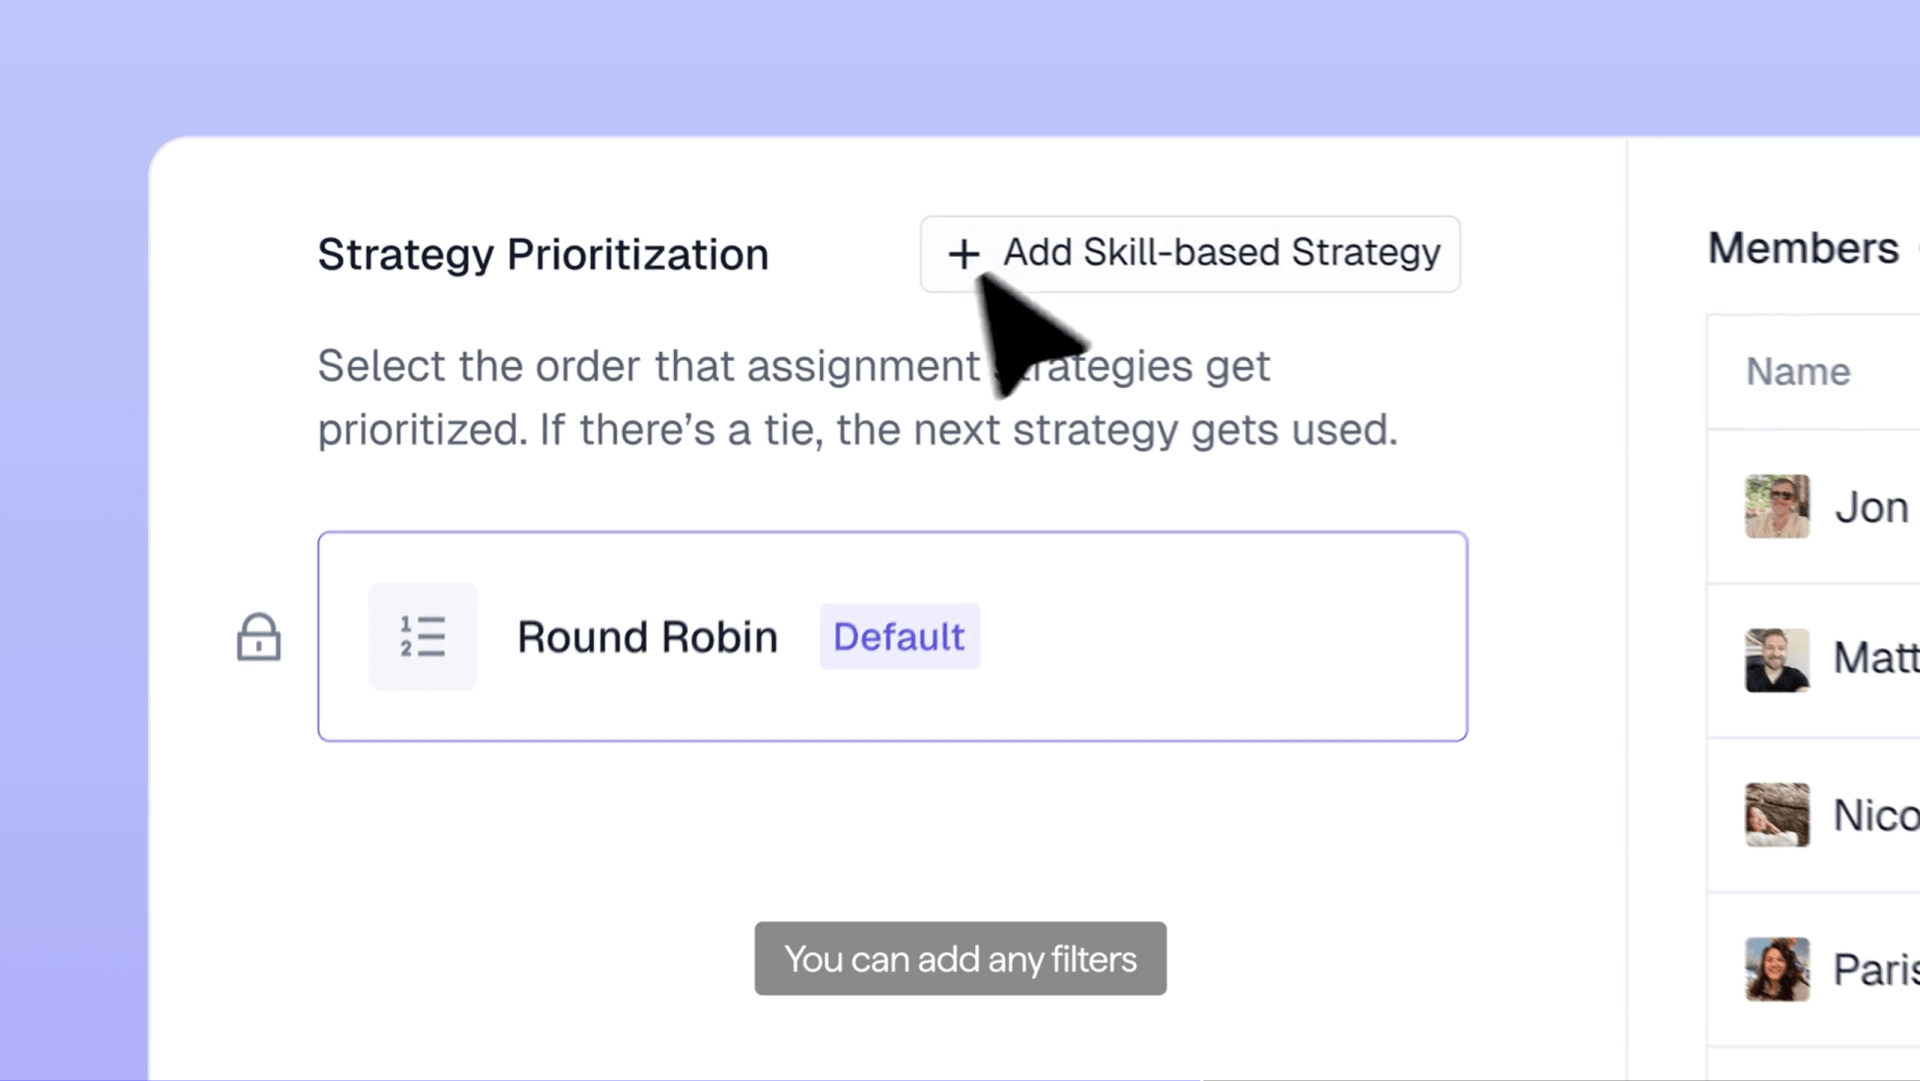Open the member named Matt
Screen dimensions: 1920x1081
(1876, 658)
